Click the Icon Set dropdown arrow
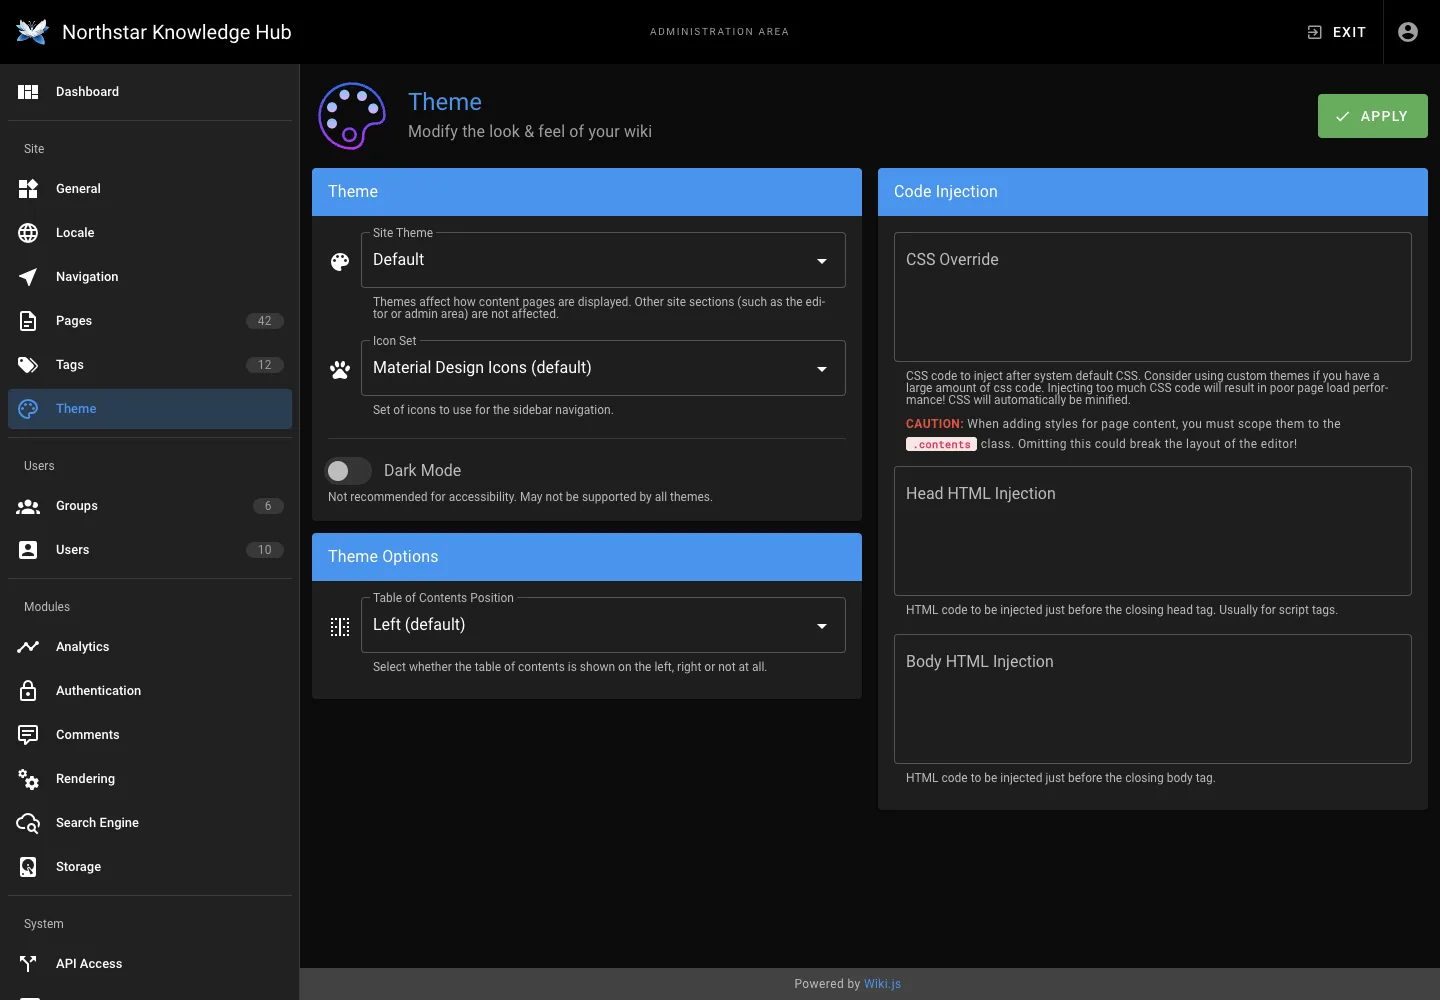 (x=822, y=369)
